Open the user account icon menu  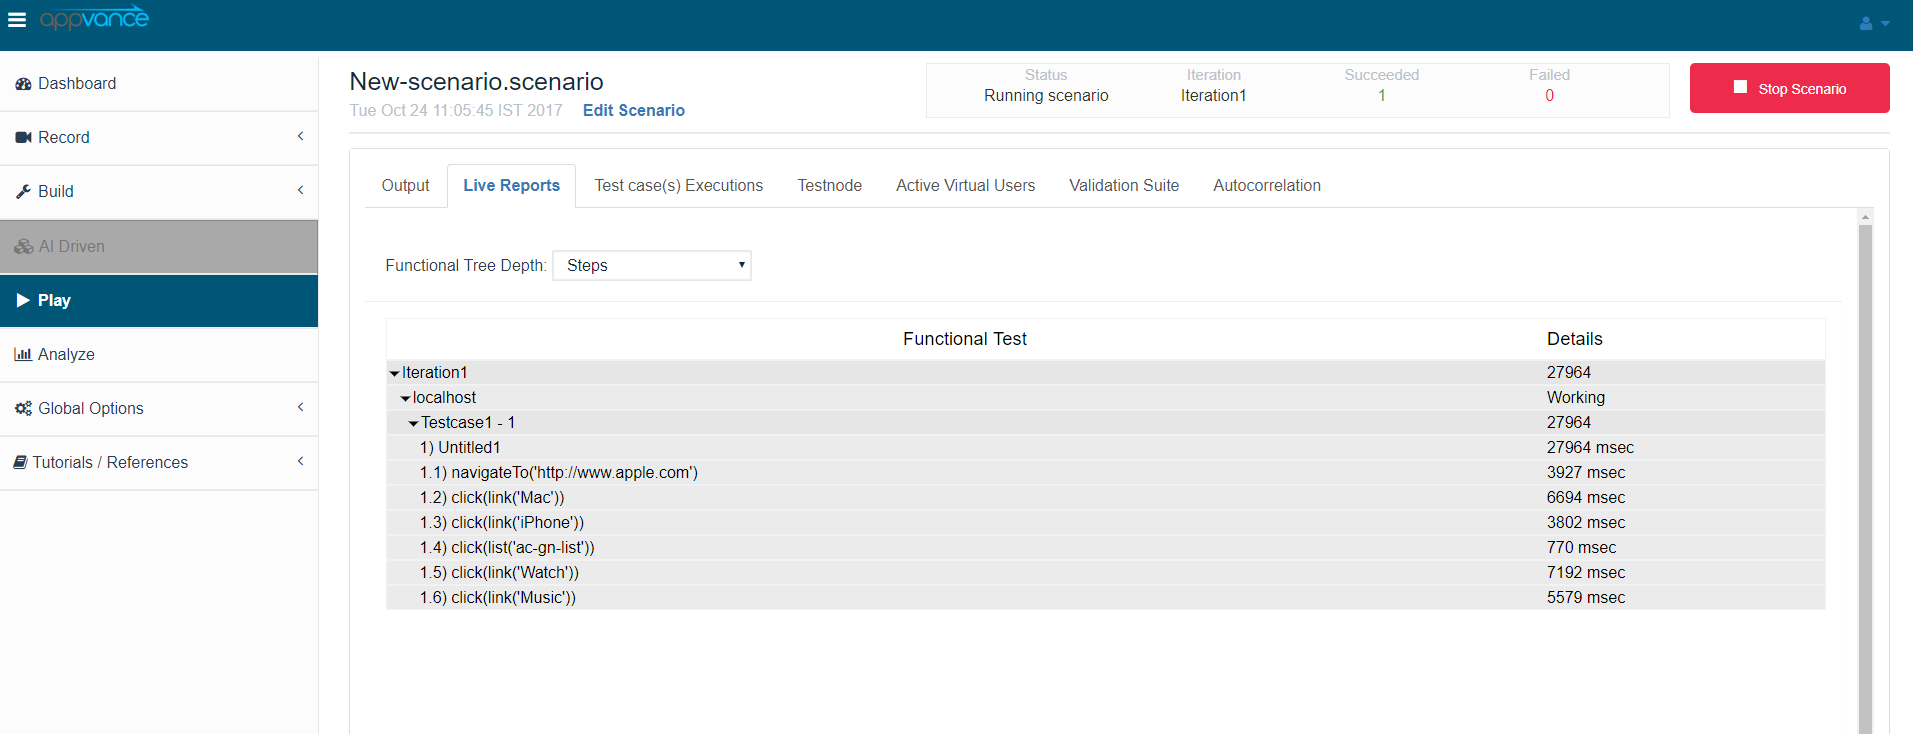point(1873,23)
